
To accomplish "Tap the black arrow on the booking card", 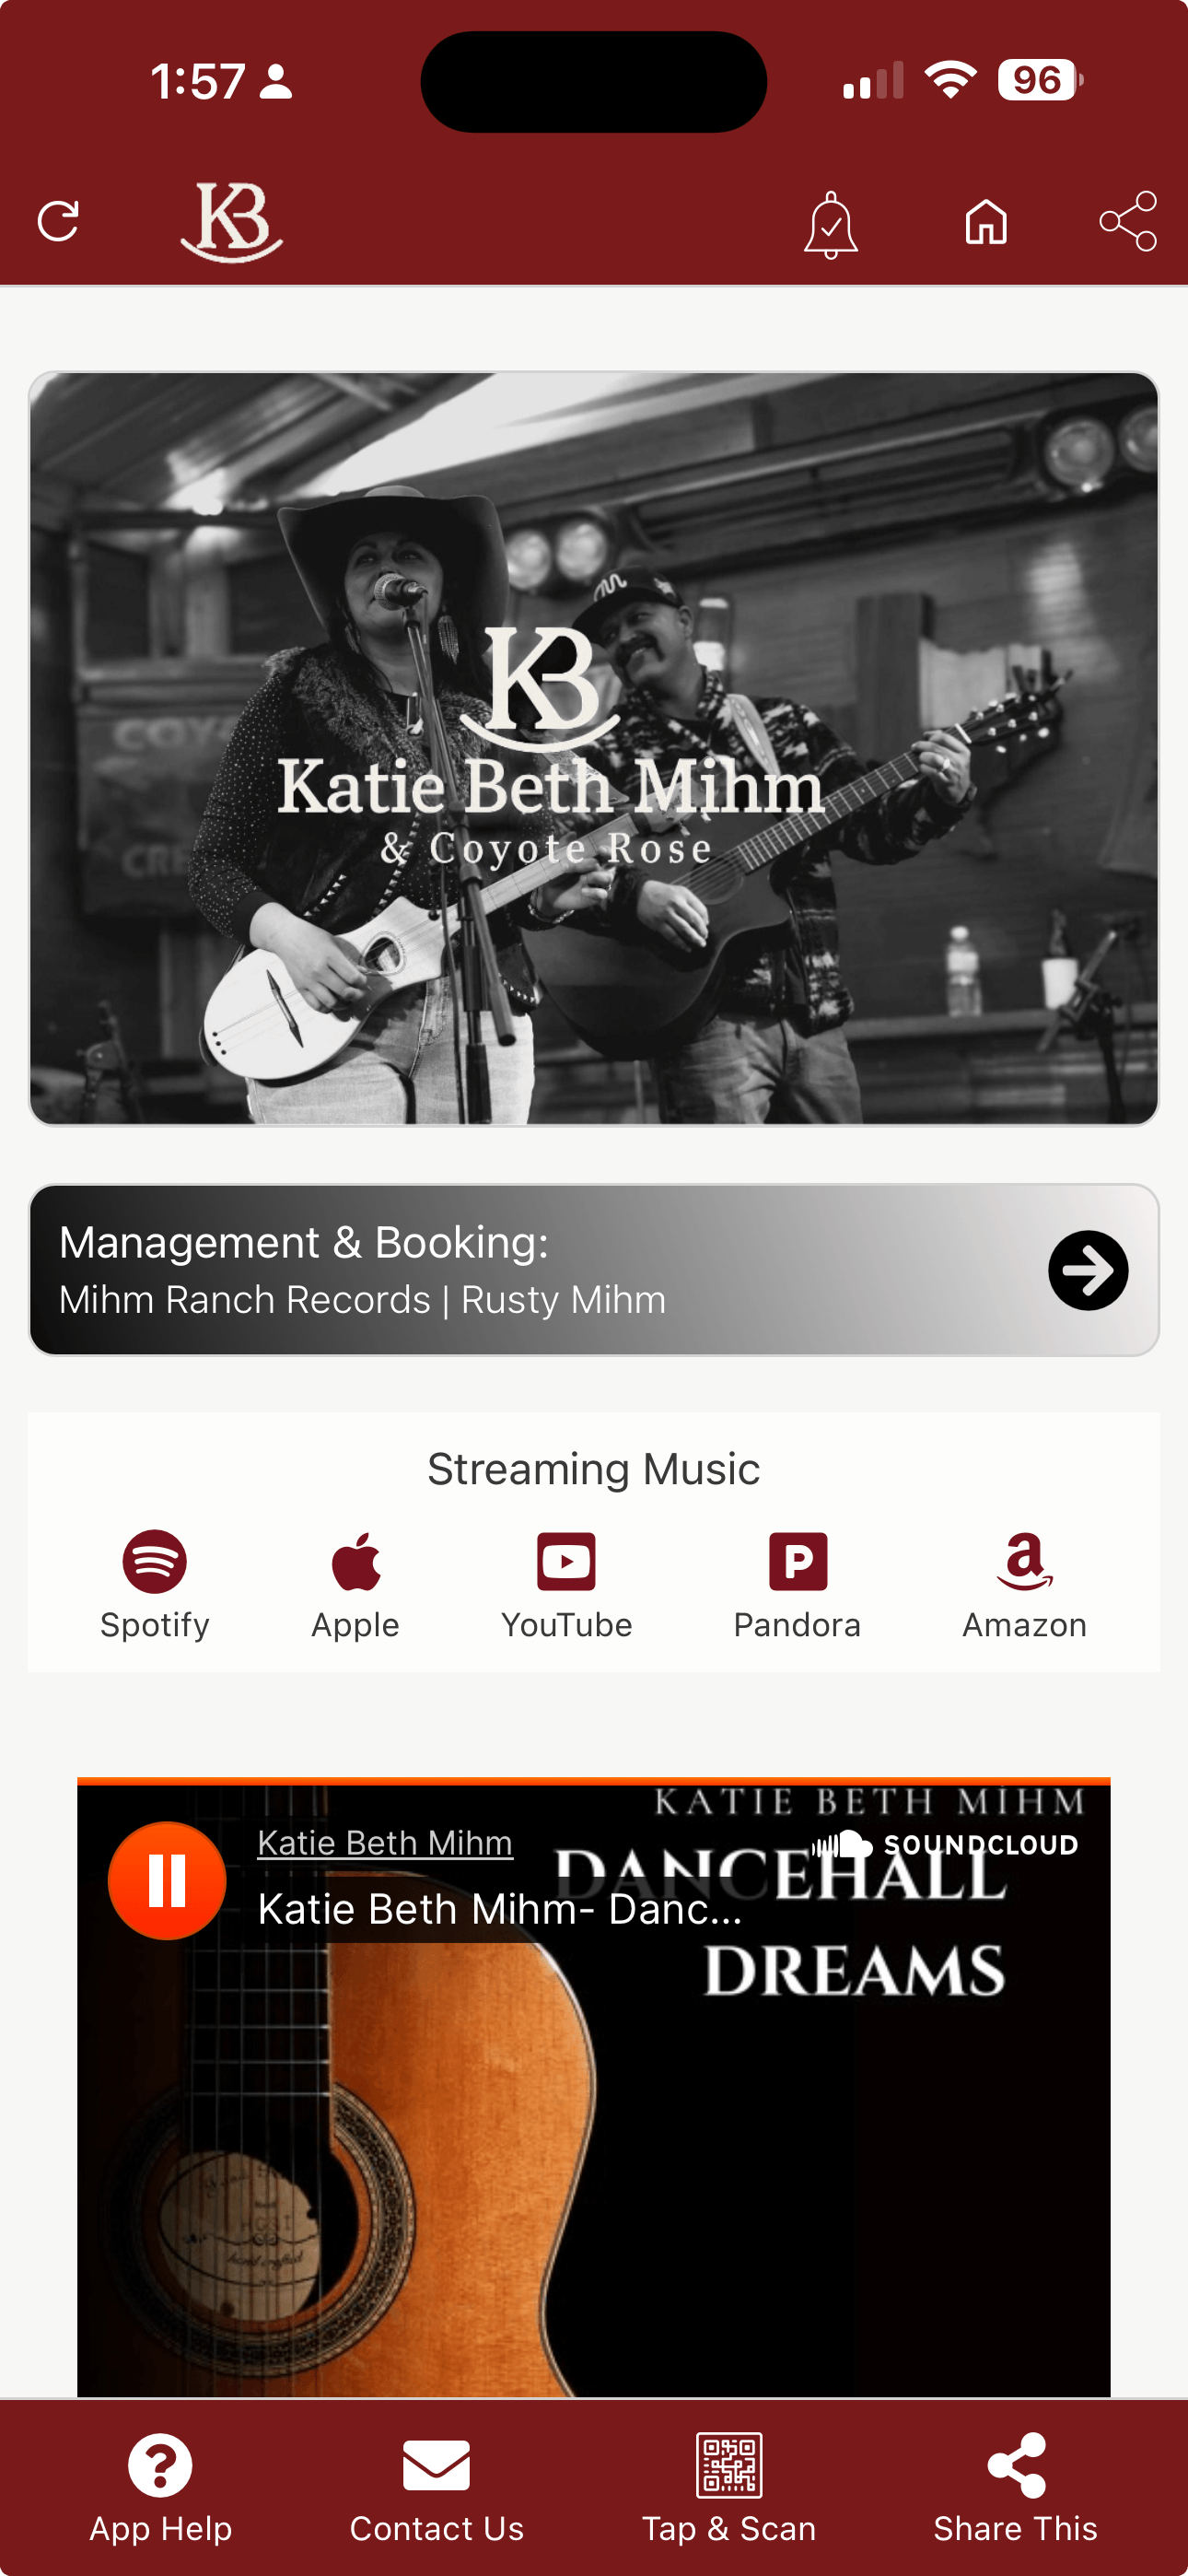I will coord(1088,1270).
